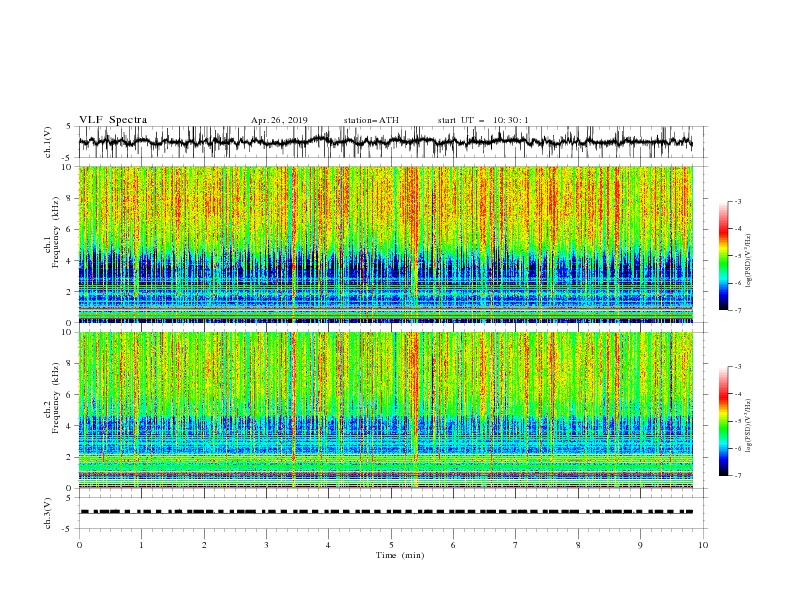The height and width of the screenshot is (612, 792).
Task: Click the "7" tick on the time axis
Action: [516, 545]
